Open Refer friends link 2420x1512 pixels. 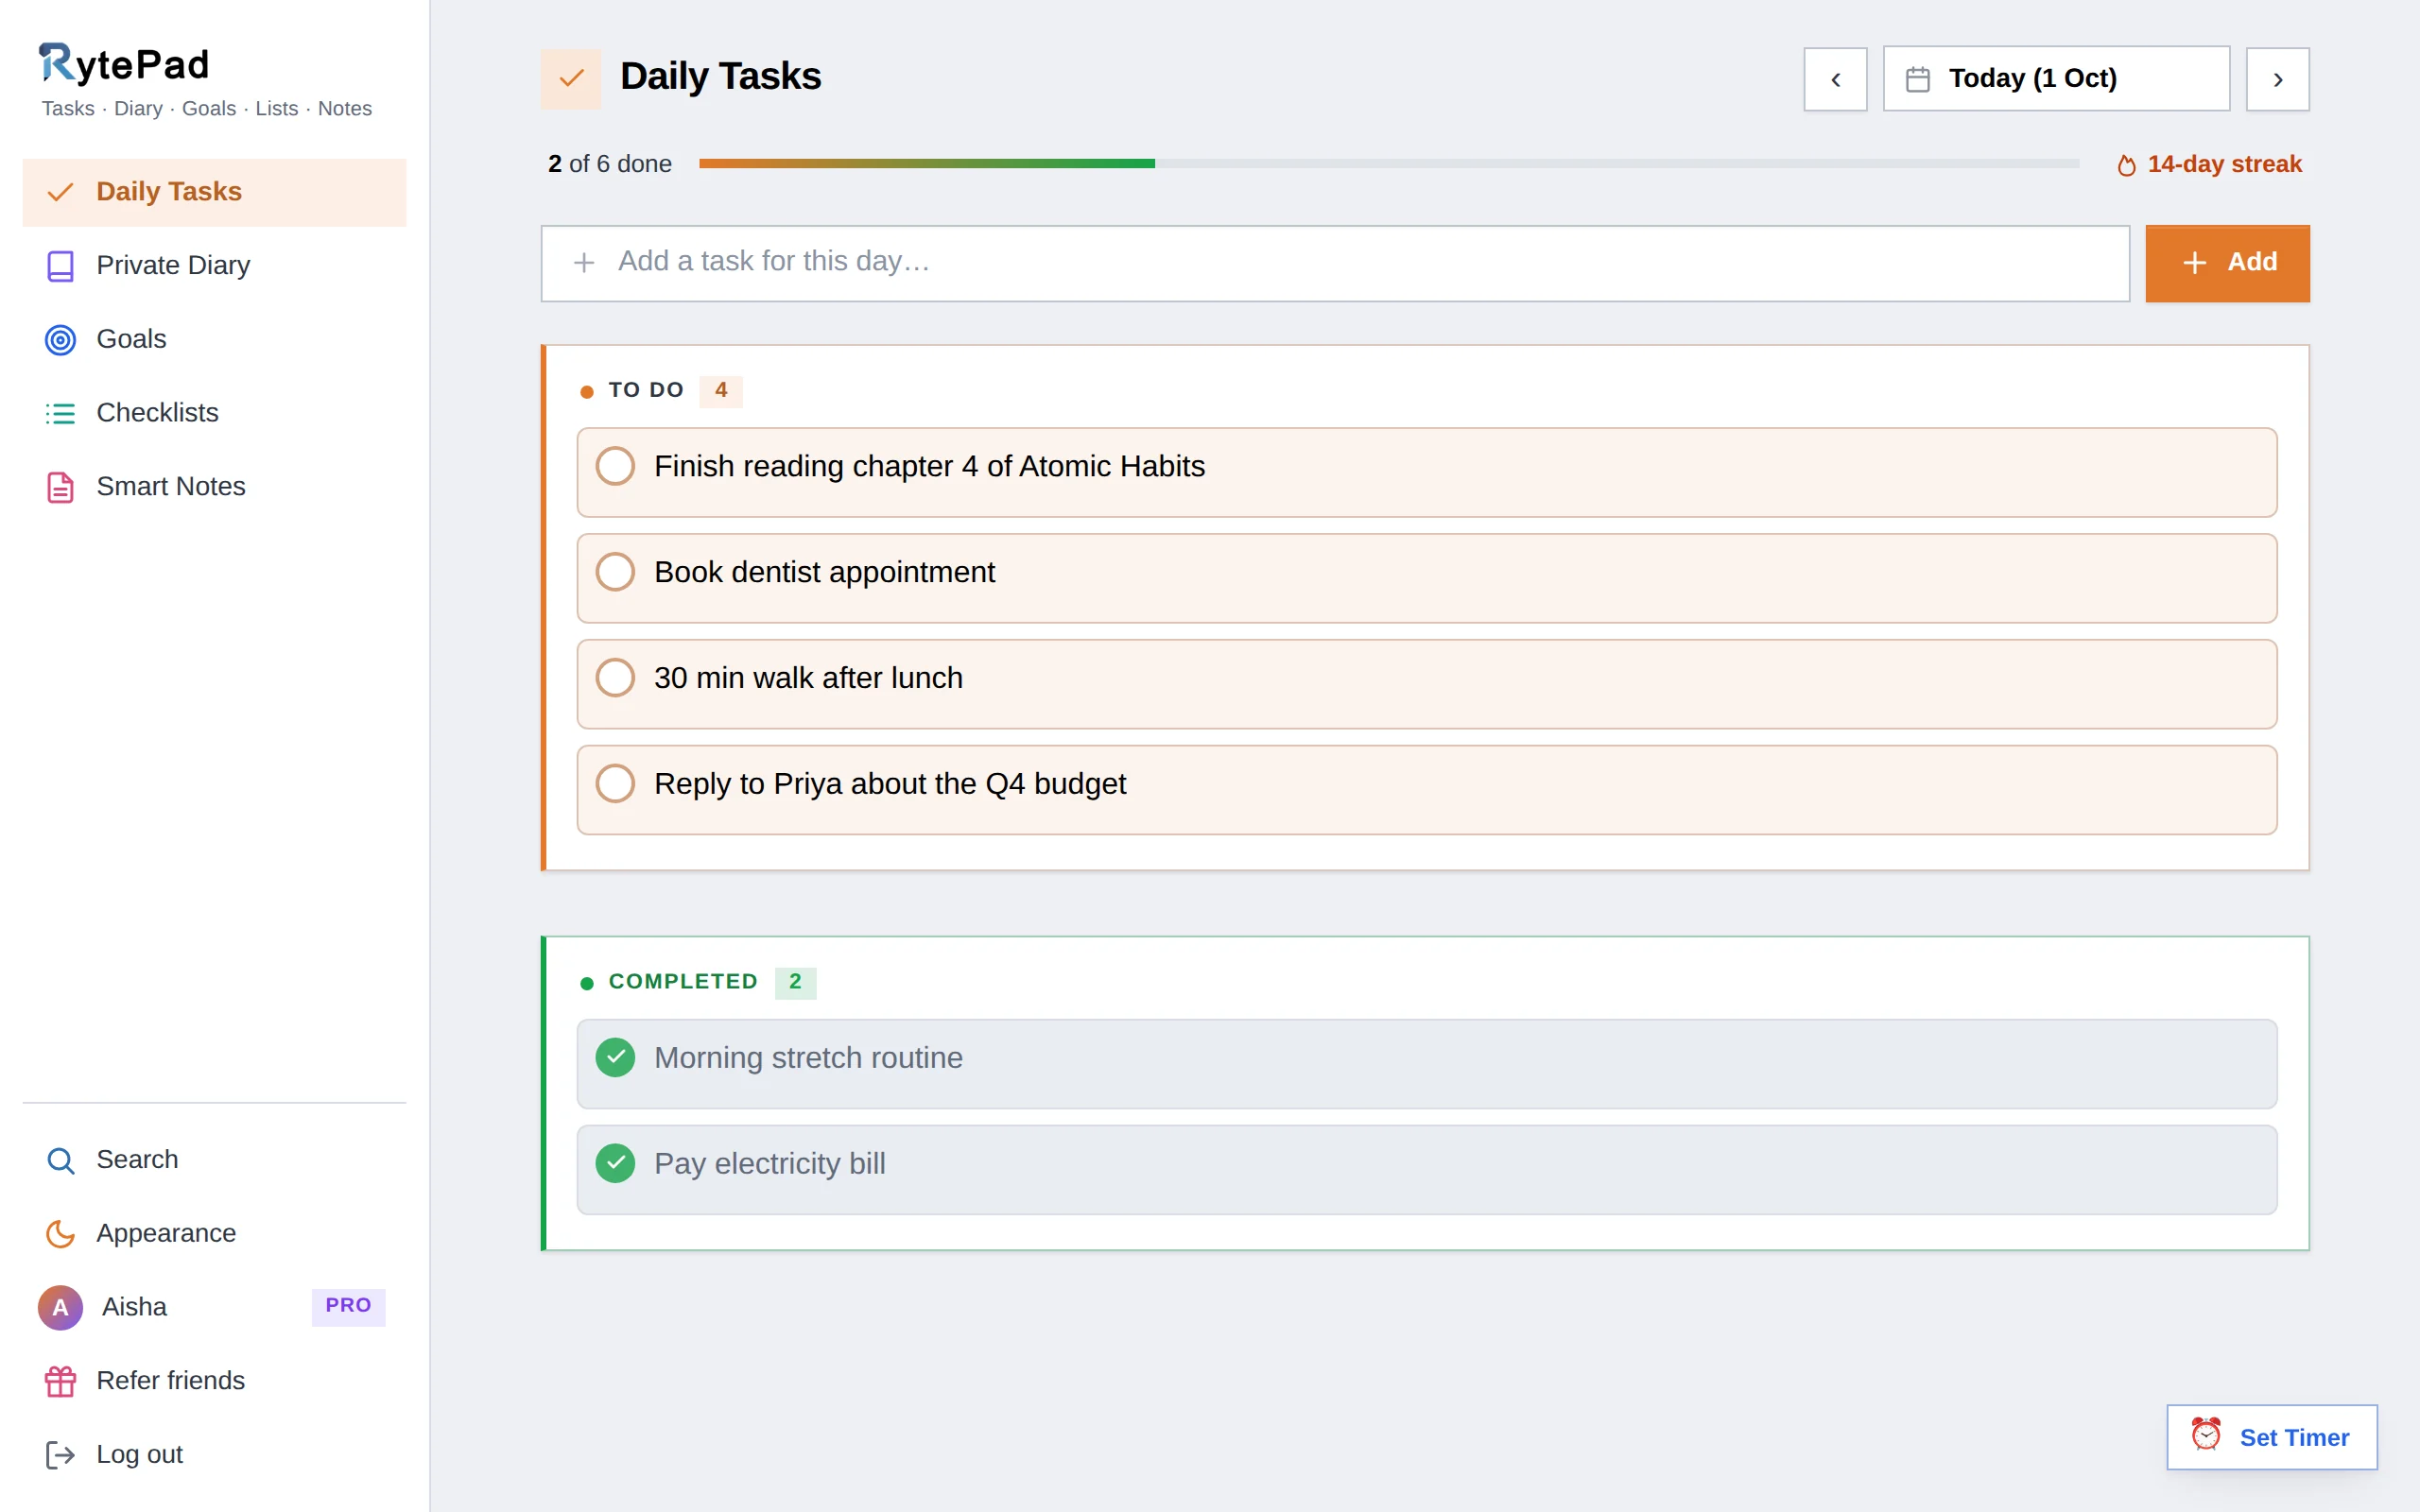tap(214, 1381)
